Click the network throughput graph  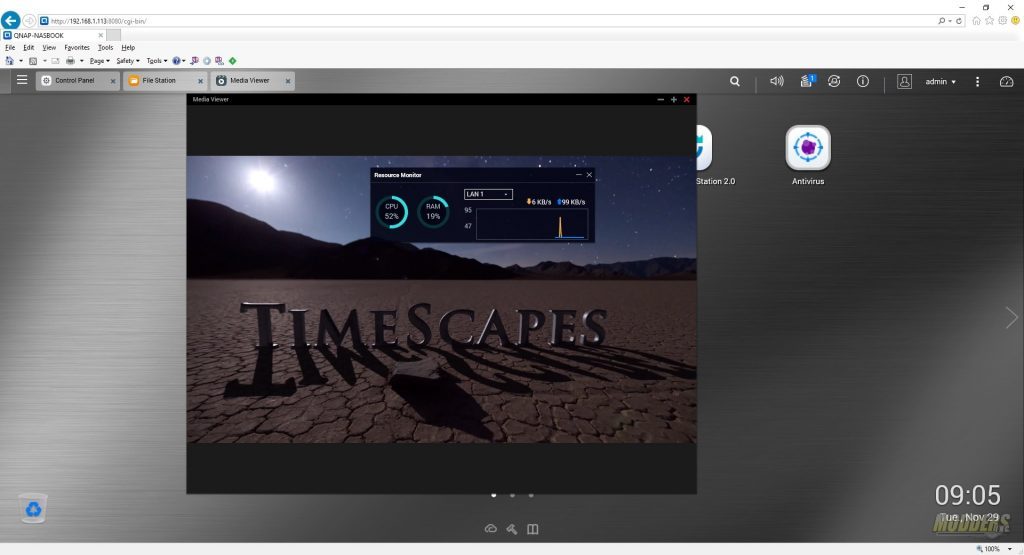point(532,224)
